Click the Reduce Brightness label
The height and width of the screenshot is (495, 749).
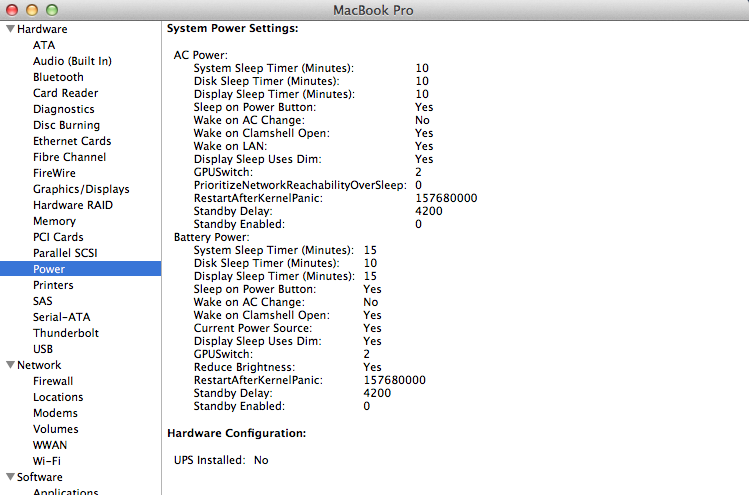click(244, 367)
